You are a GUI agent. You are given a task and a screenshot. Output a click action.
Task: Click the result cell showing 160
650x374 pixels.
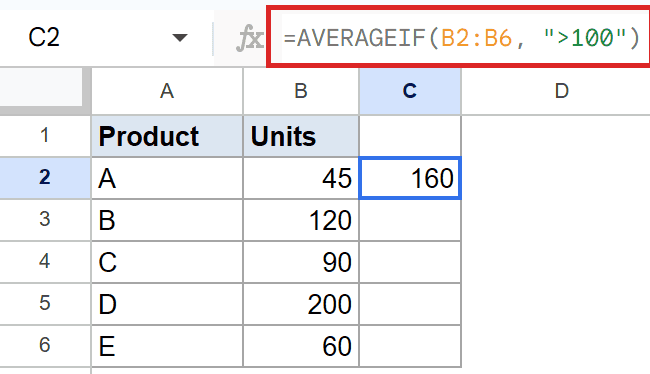pos(410,178)
